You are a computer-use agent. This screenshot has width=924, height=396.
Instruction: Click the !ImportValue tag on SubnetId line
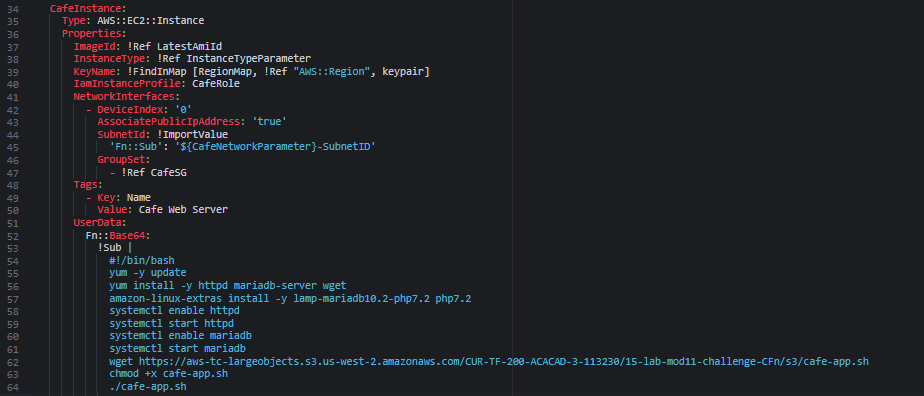click(192, 134)
